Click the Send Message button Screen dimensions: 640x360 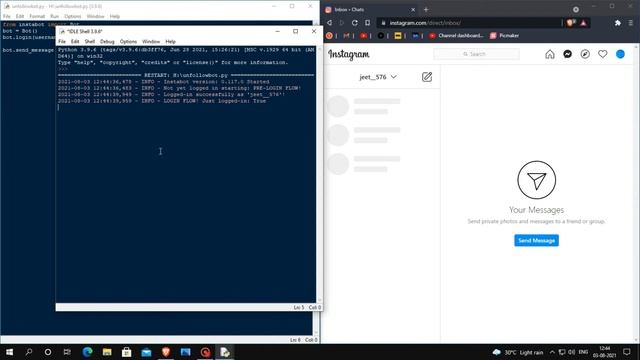click(536, 240)
